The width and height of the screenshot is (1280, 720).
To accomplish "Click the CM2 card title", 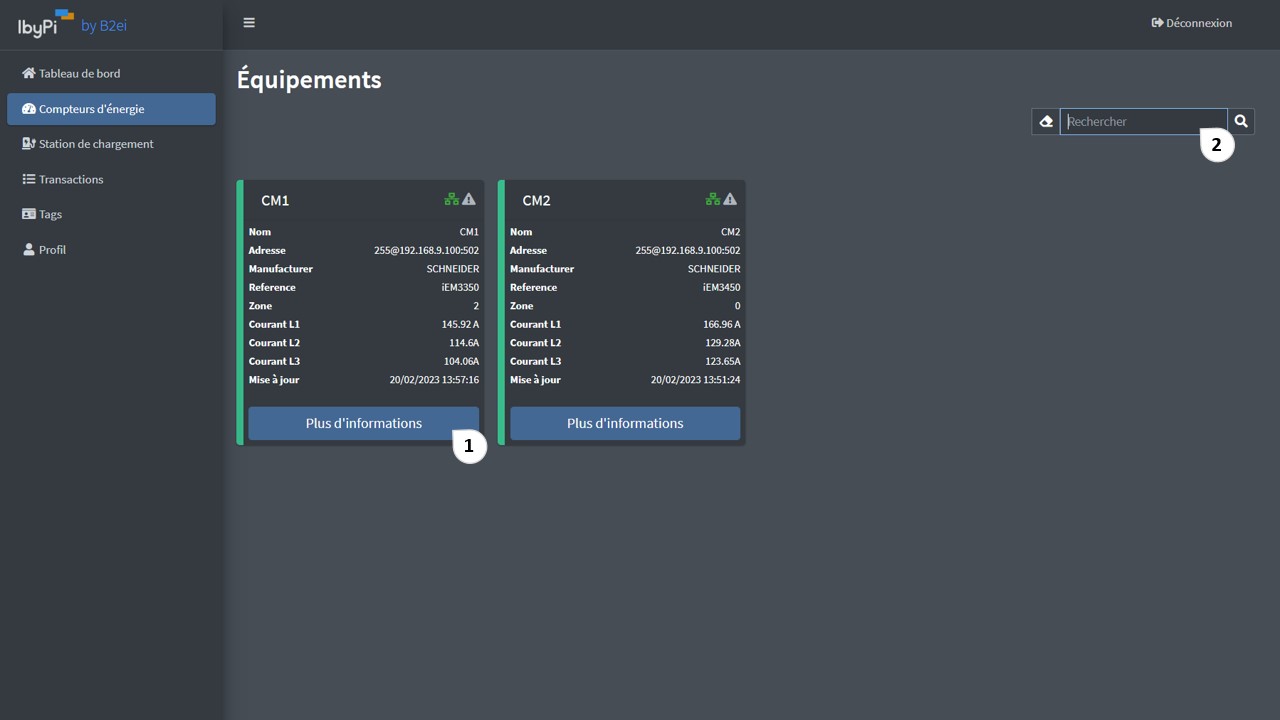I will tap(536, 200).
